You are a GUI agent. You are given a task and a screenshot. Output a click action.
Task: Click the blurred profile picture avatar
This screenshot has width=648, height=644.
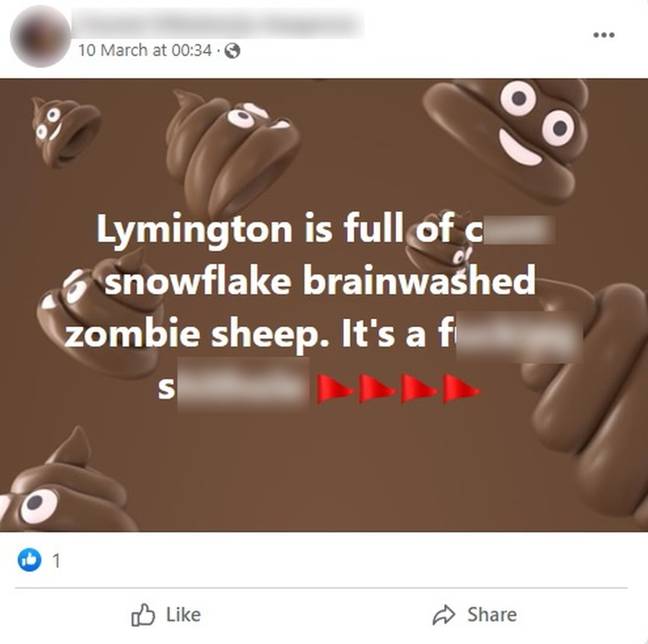pyautogui.click(x=40, y=36)
